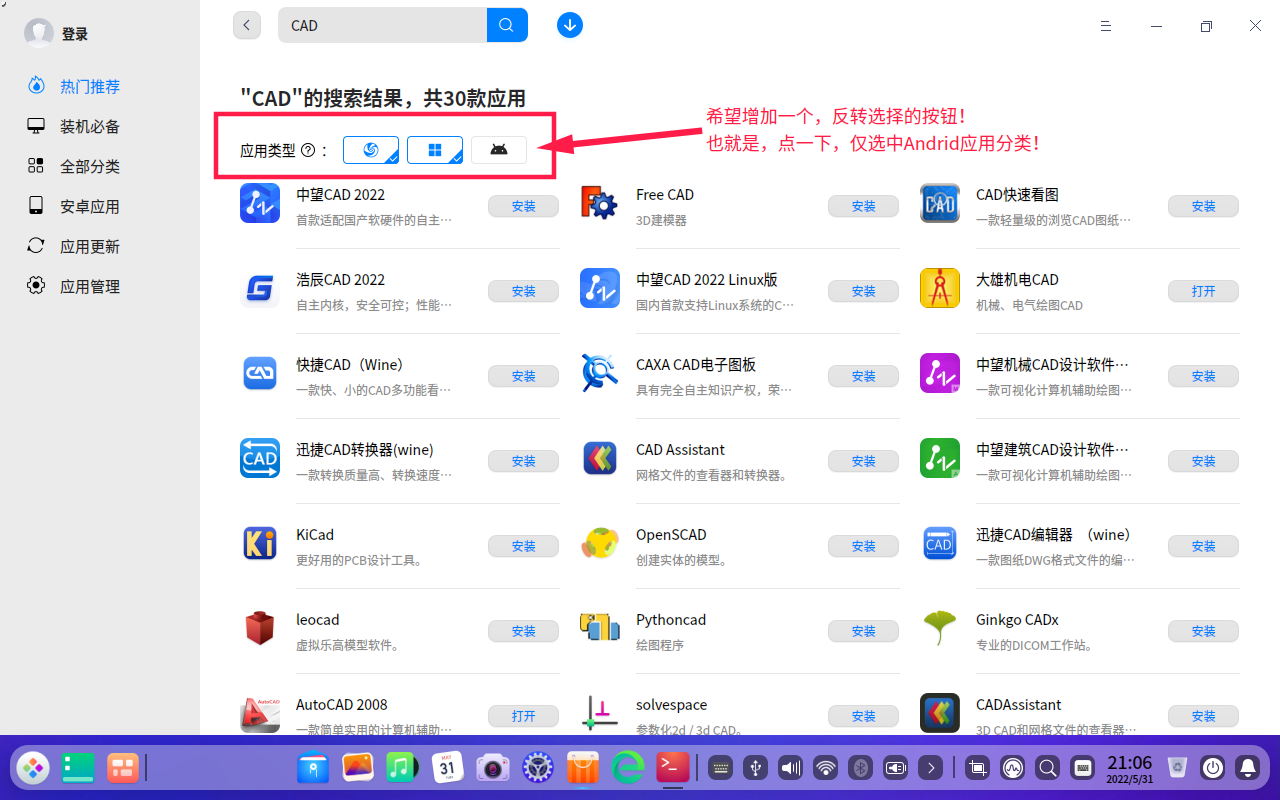Viewport: 1280px width, 800px height.
Task: Click the 登录 login avatar
Action: [x=39, y=33]
